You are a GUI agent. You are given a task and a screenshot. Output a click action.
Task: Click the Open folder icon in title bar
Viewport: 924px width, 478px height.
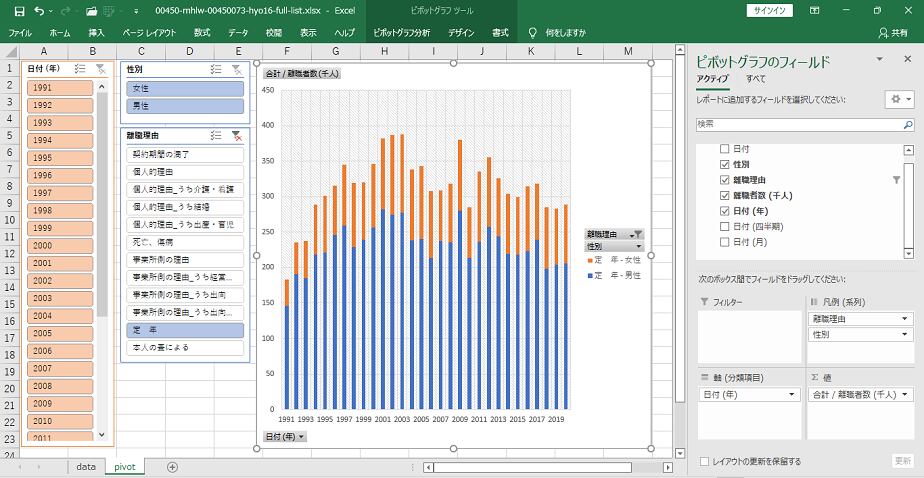pyautogui.click(x=92, y=10)
